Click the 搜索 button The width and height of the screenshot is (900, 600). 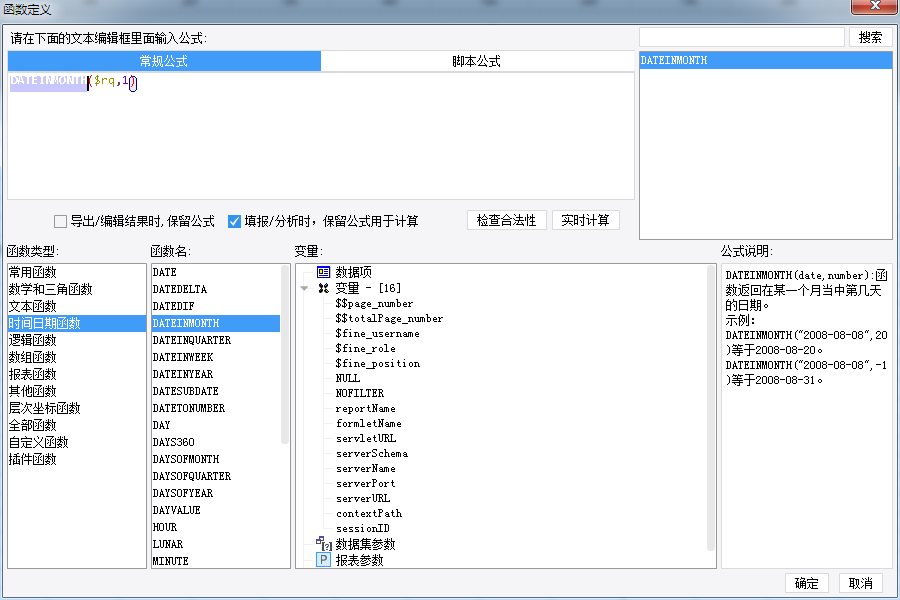(x=870, y=37)
